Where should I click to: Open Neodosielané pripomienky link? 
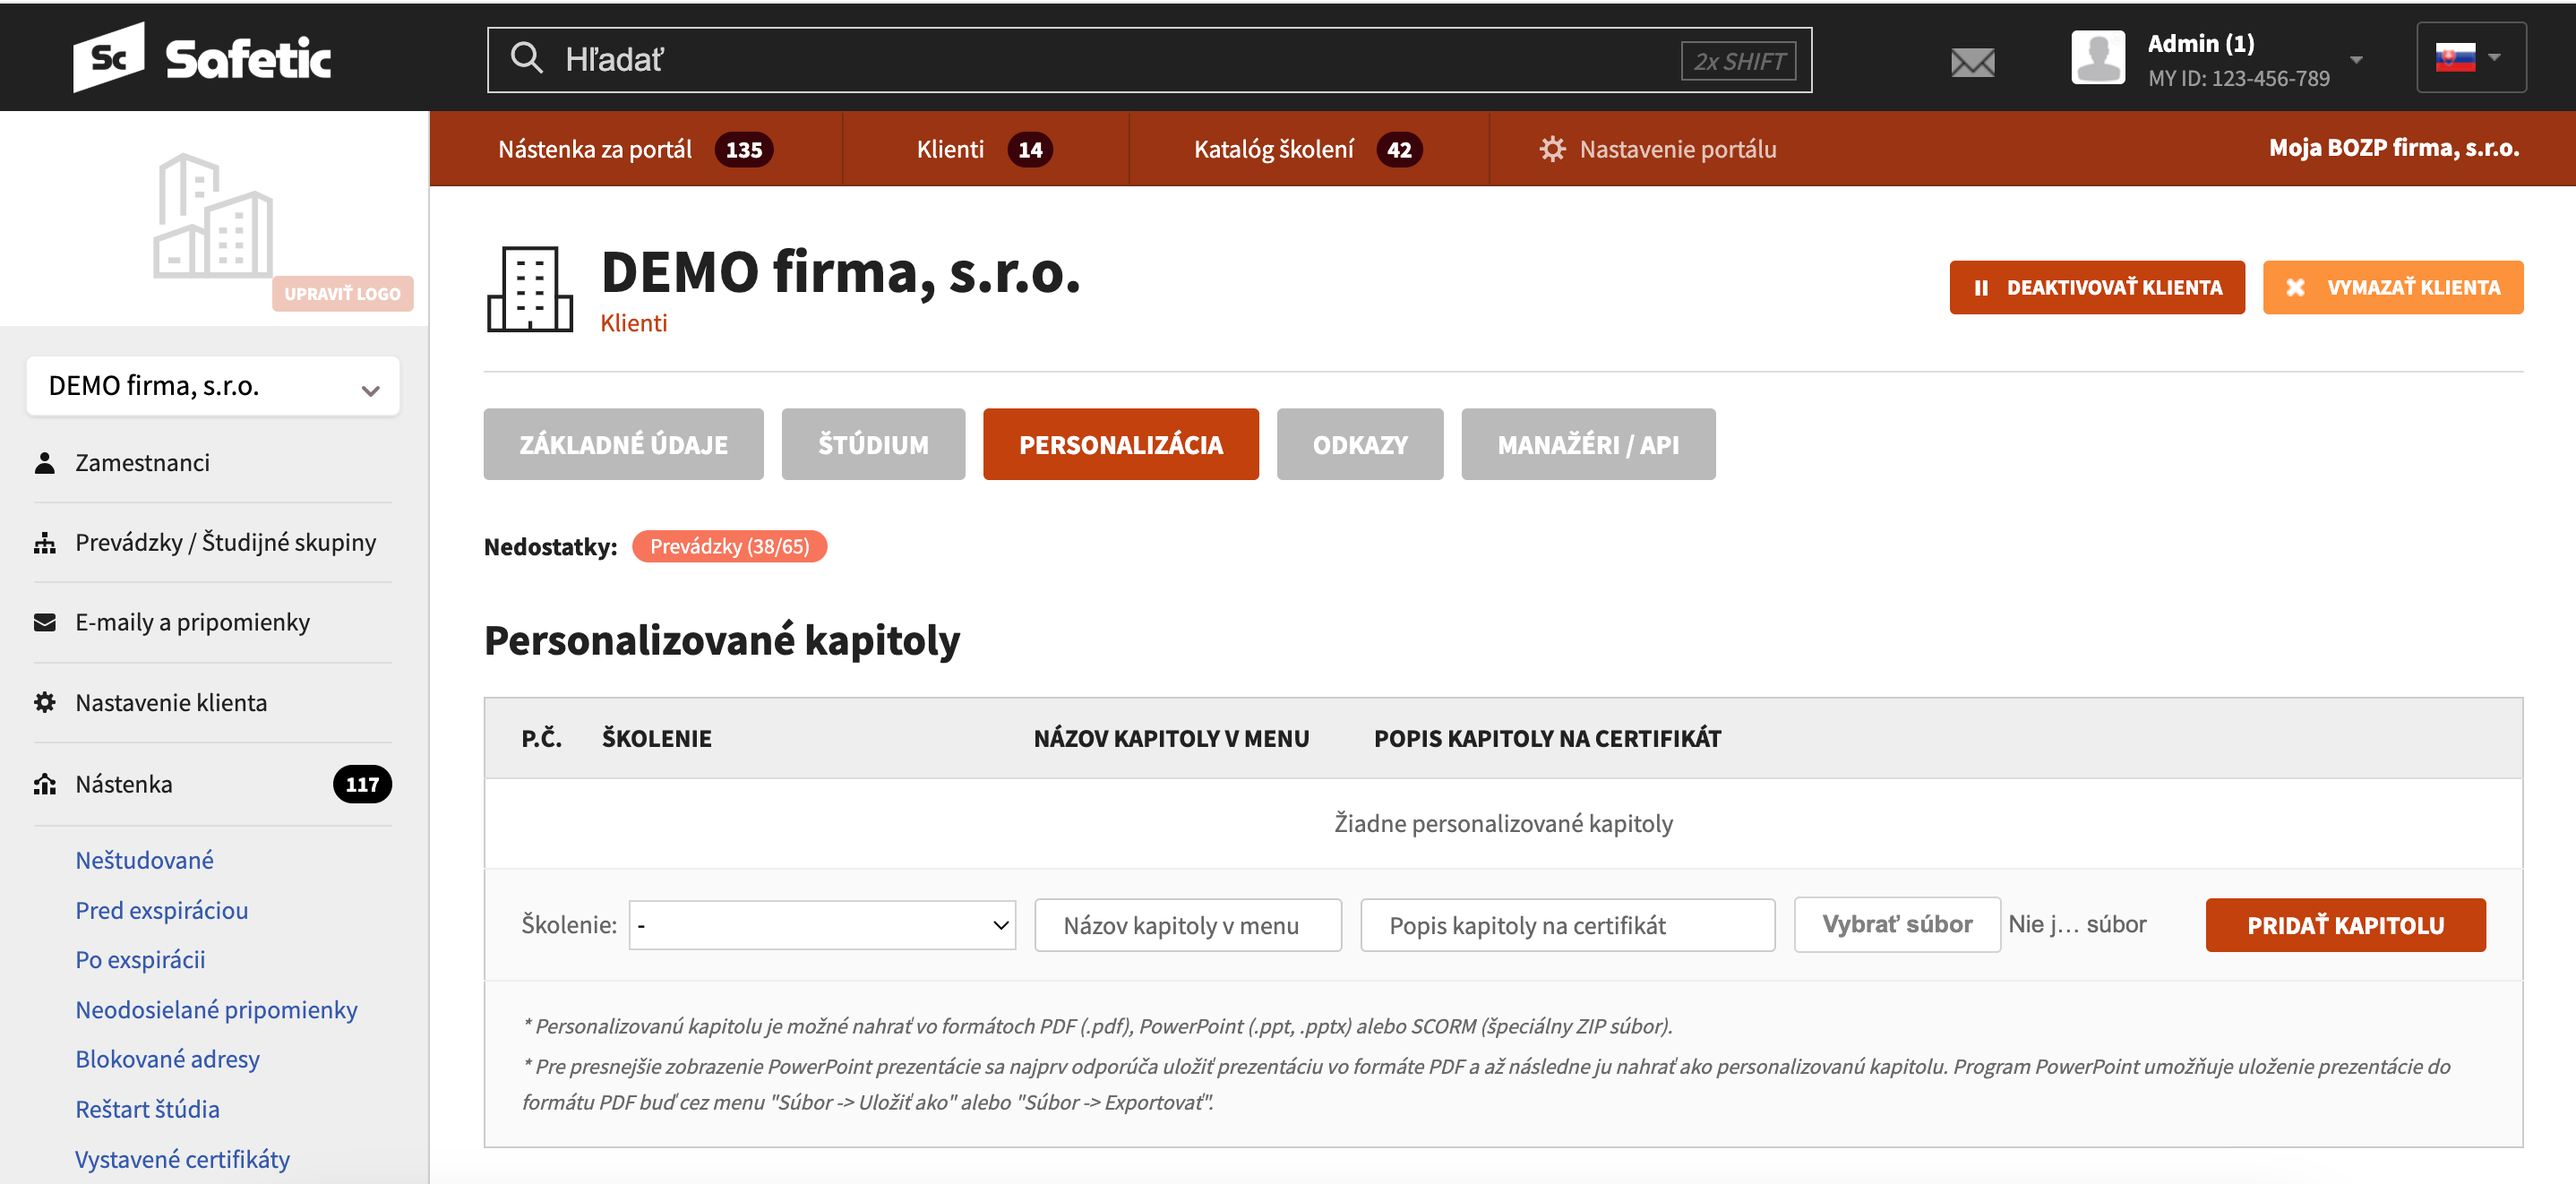[216, 1010]
